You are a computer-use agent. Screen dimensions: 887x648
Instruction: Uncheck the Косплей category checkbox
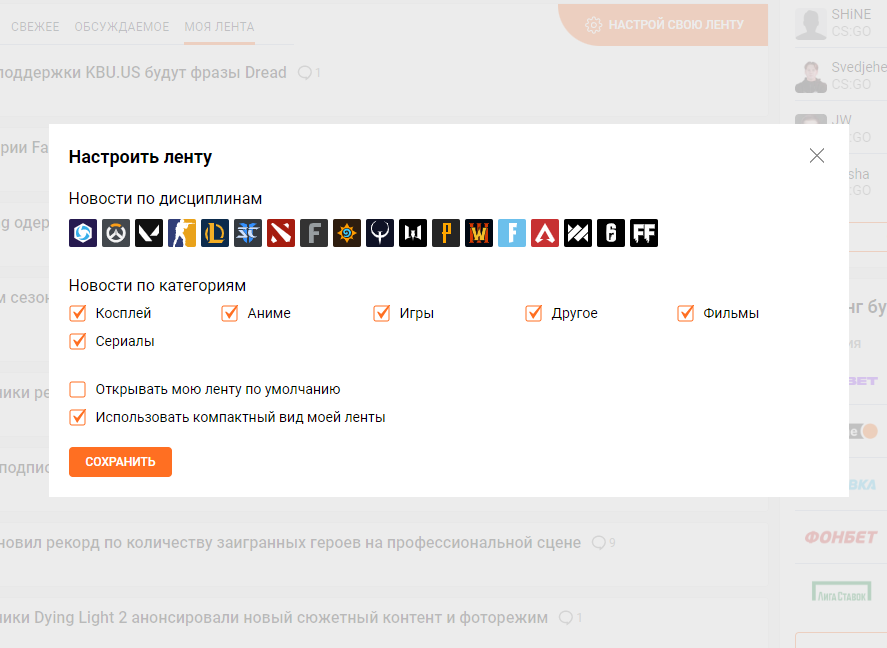[x=77, y=313]
